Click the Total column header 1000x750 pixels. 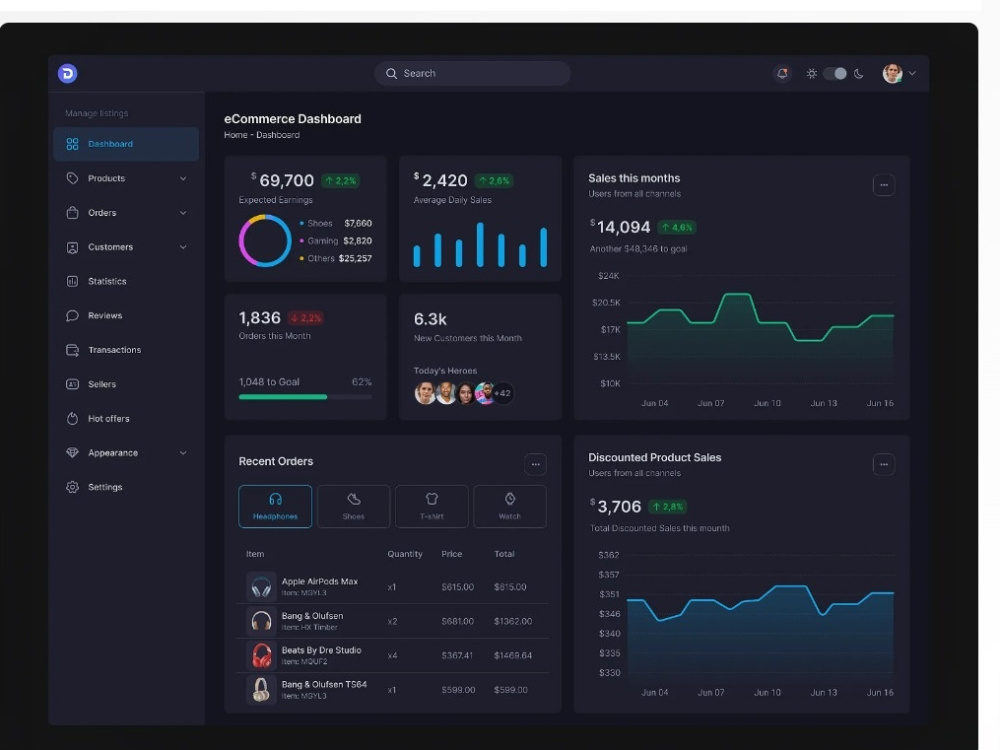click(x=504, y=554)
